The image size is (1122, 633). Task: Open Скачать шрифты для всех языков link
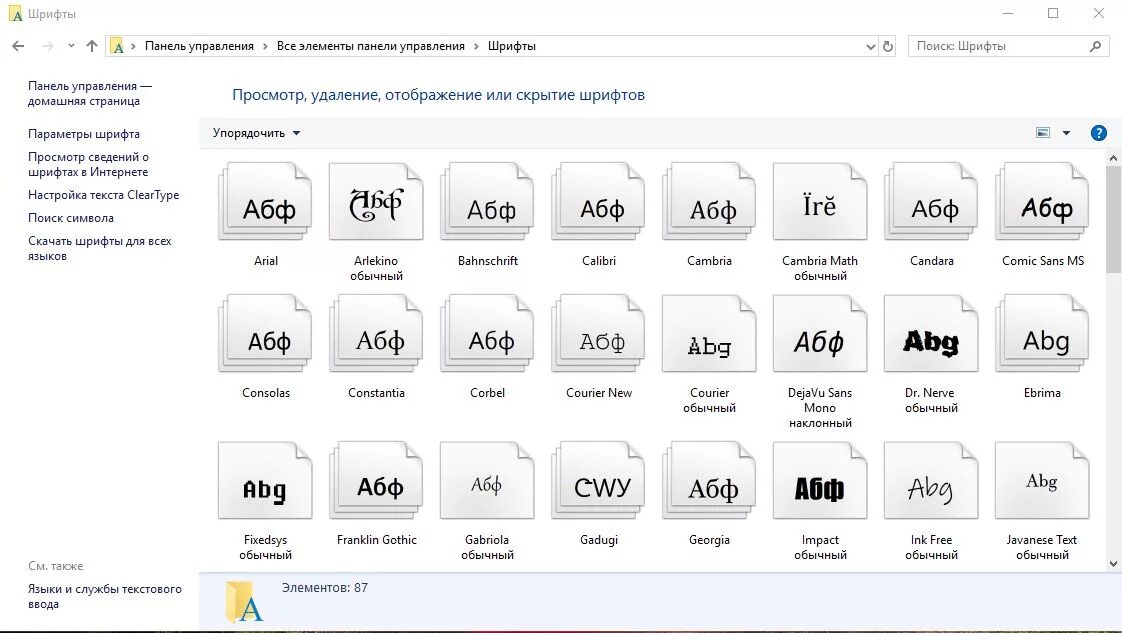click(100, 248)
